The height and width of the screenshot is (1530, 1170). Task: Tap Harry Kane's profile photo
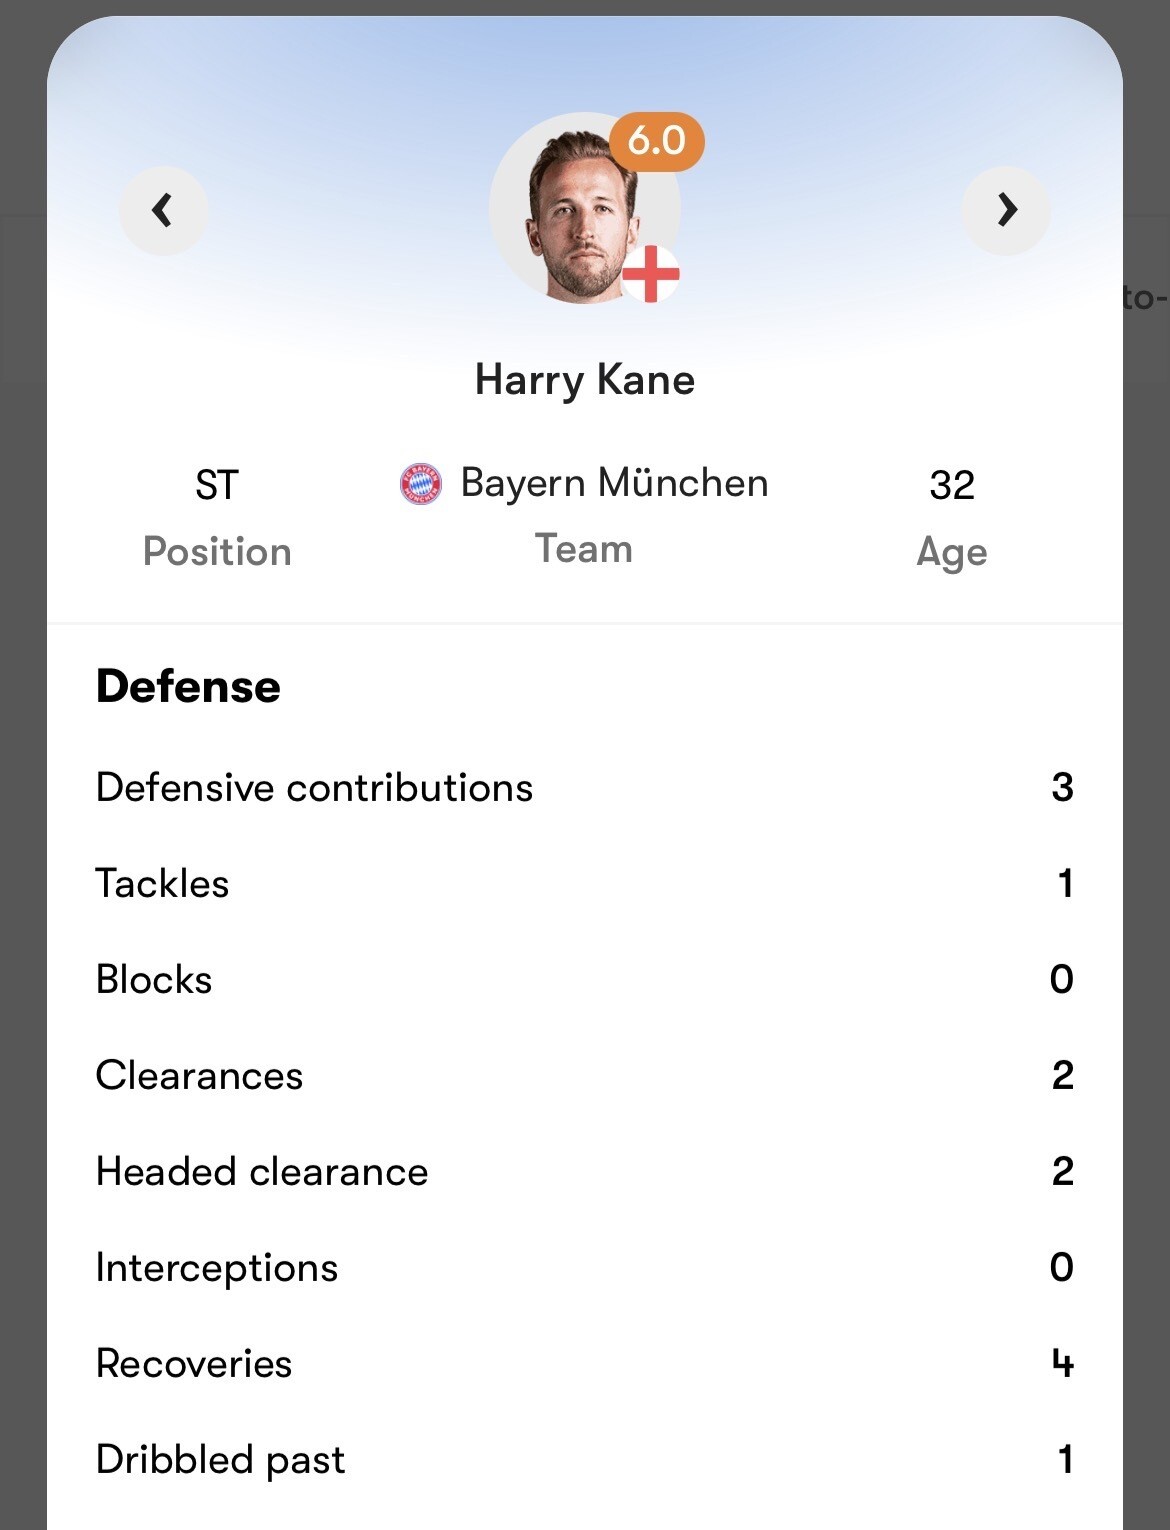(x=584, y=208)
